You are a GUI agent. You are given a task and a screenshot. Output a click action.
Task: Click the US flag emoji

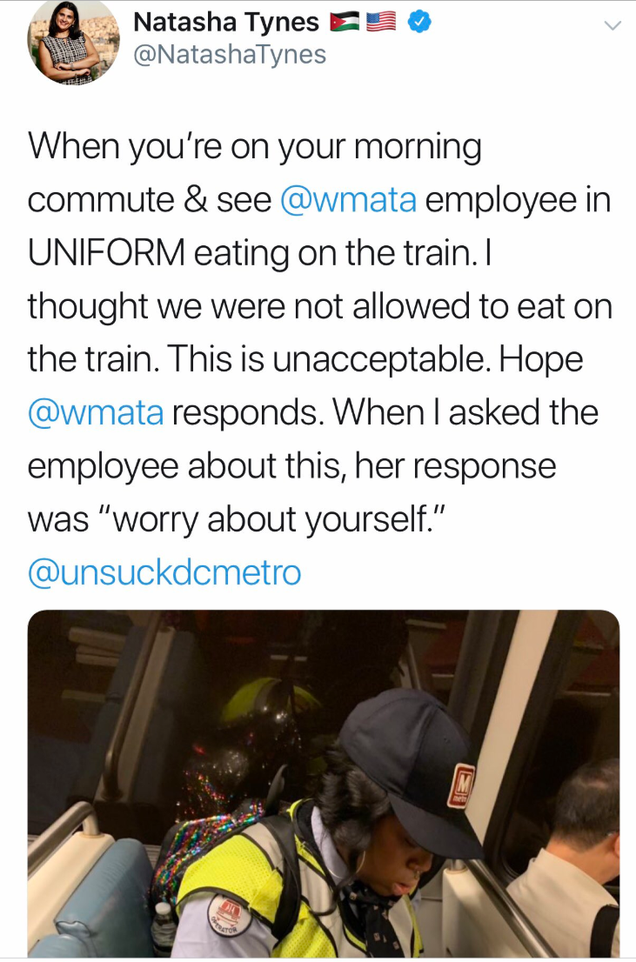coord(381,23)
